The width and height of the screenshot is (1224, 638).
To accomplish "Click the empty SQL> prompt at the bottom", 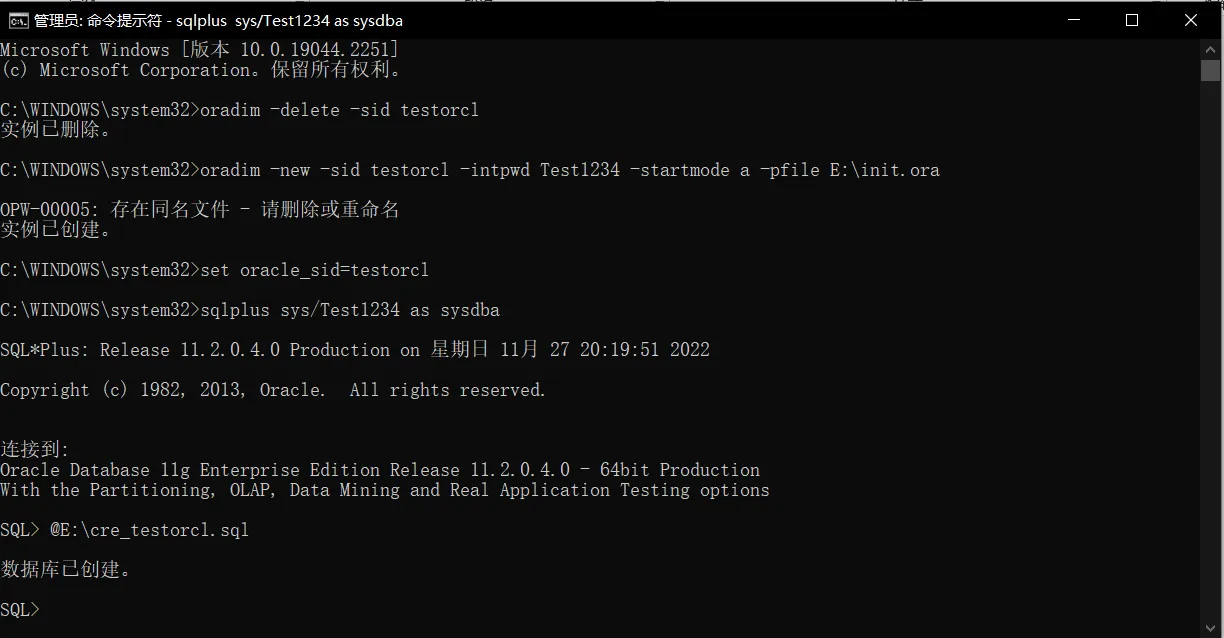I will [20, 610].
